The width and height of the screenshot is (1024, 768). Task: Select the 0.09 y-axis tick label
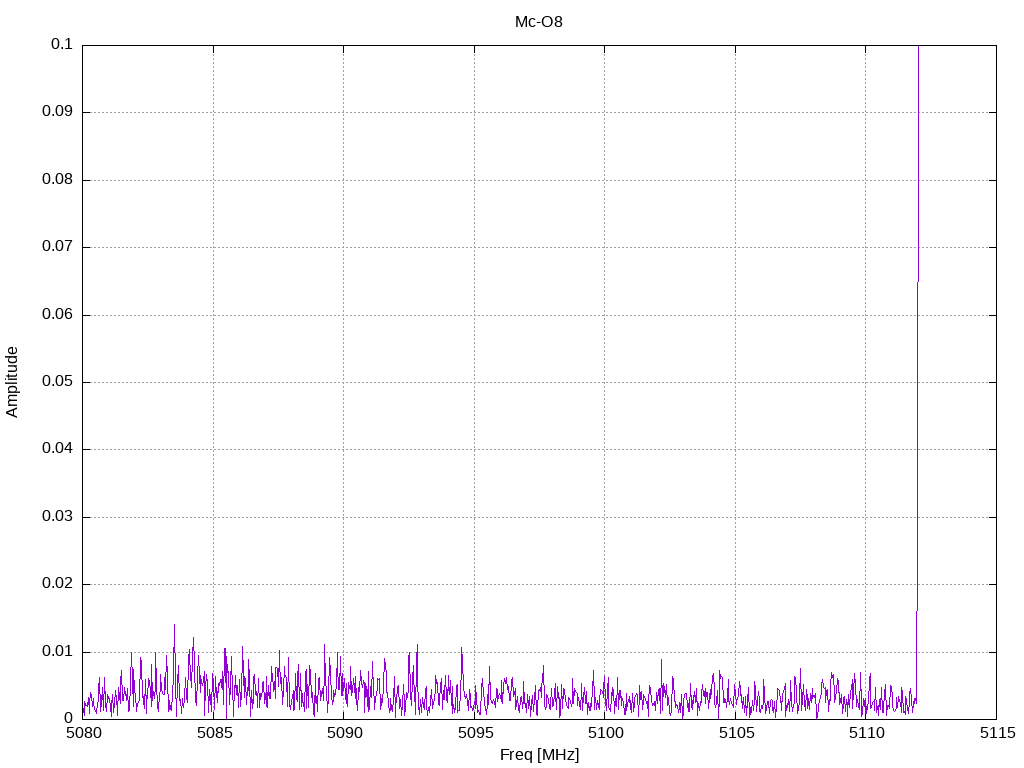(x=57, y=112)
